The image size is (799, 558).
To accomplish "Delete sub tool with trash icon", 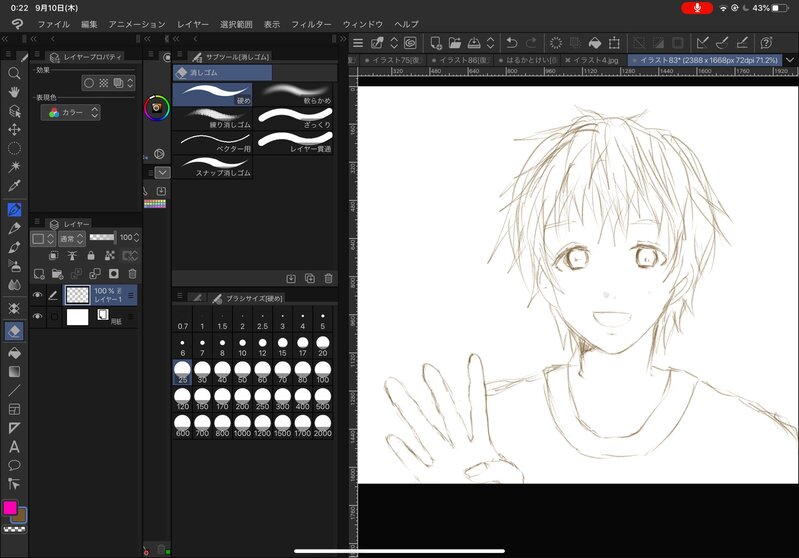I will click(328, 278).
